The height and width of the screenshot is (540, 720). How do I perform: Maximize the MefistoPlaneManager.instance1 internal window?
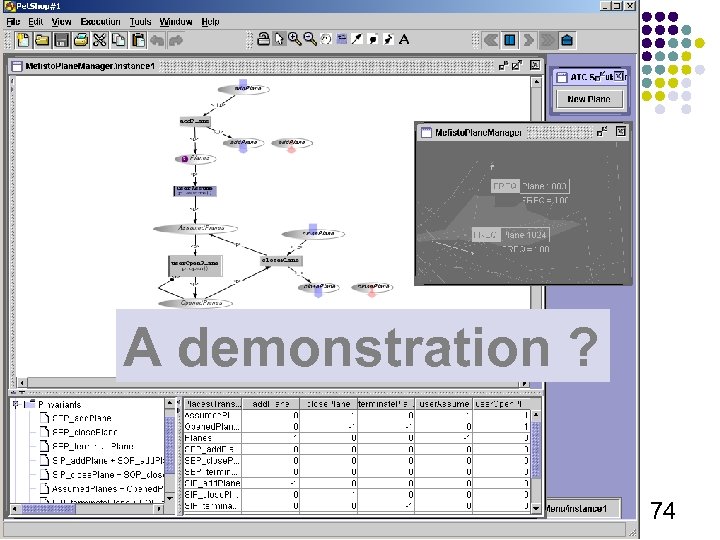(x=517, y=66)
